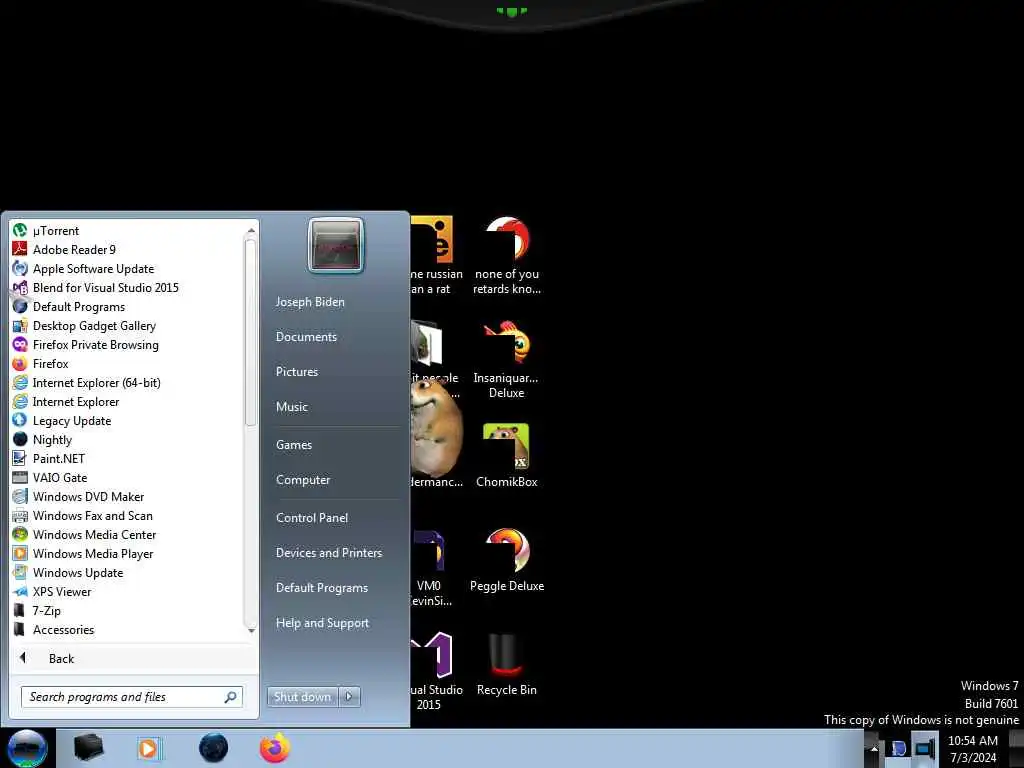Screen dimensions: 1024x768
Task: Open the Nightly globe icon on taskbar
Action: 214,748
